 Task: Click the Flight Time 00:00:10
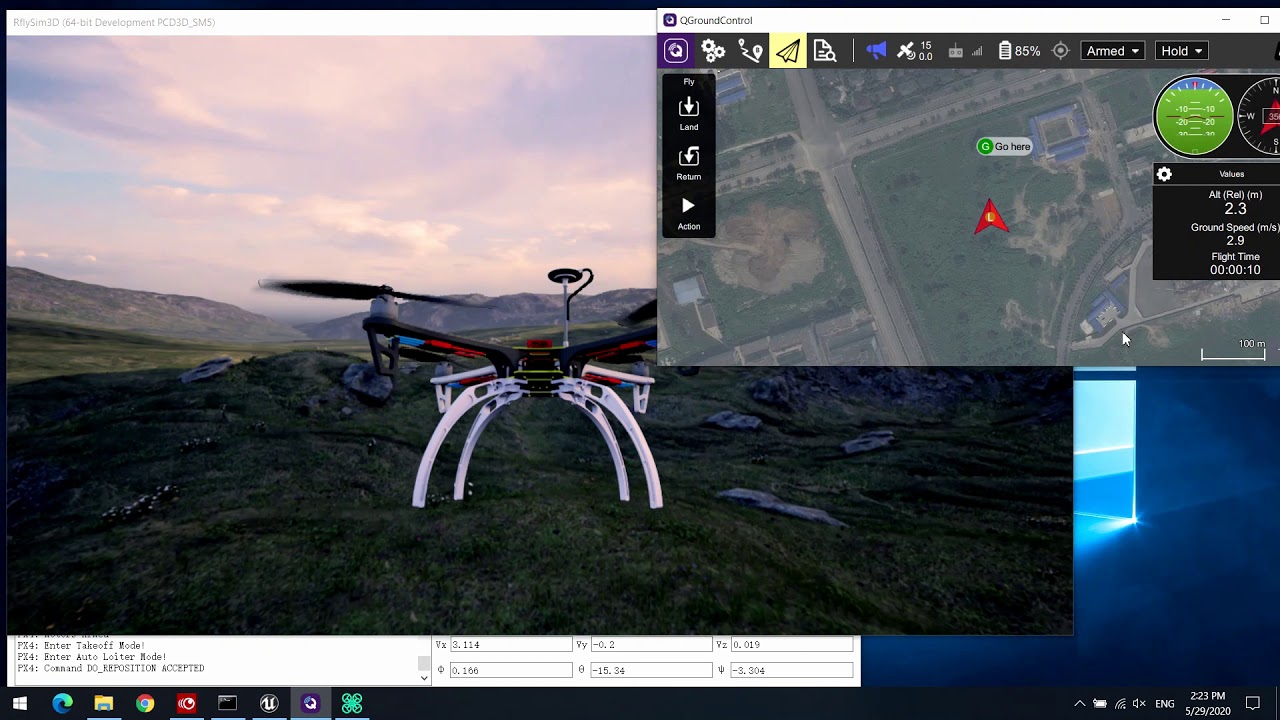tap(1235, 270)
